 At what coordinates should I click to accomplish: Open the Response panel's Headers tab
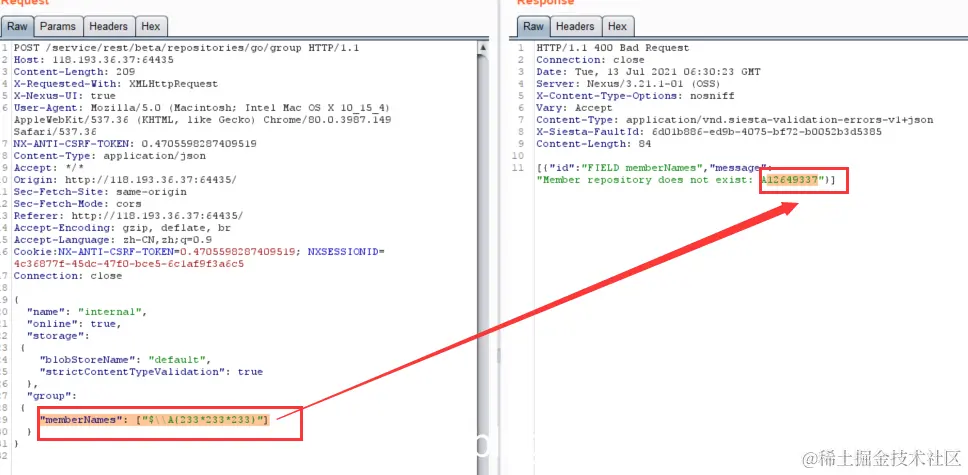click(x=575, y=27)
